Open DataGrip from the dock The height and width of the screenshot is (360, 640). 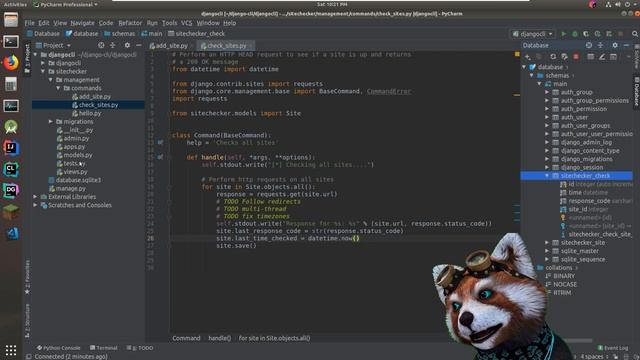[11, 190]
